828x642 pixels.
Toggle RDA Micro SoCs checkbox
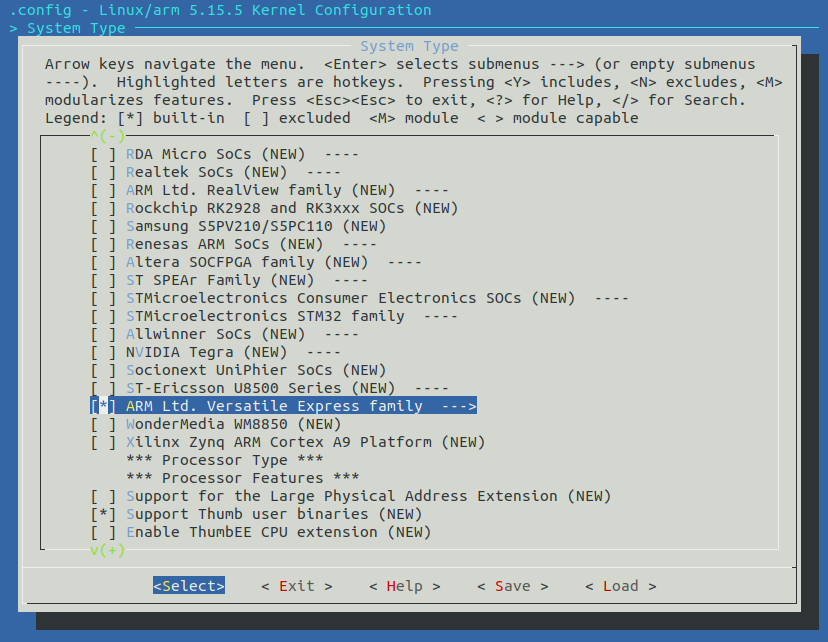click(x=104, y=154)
